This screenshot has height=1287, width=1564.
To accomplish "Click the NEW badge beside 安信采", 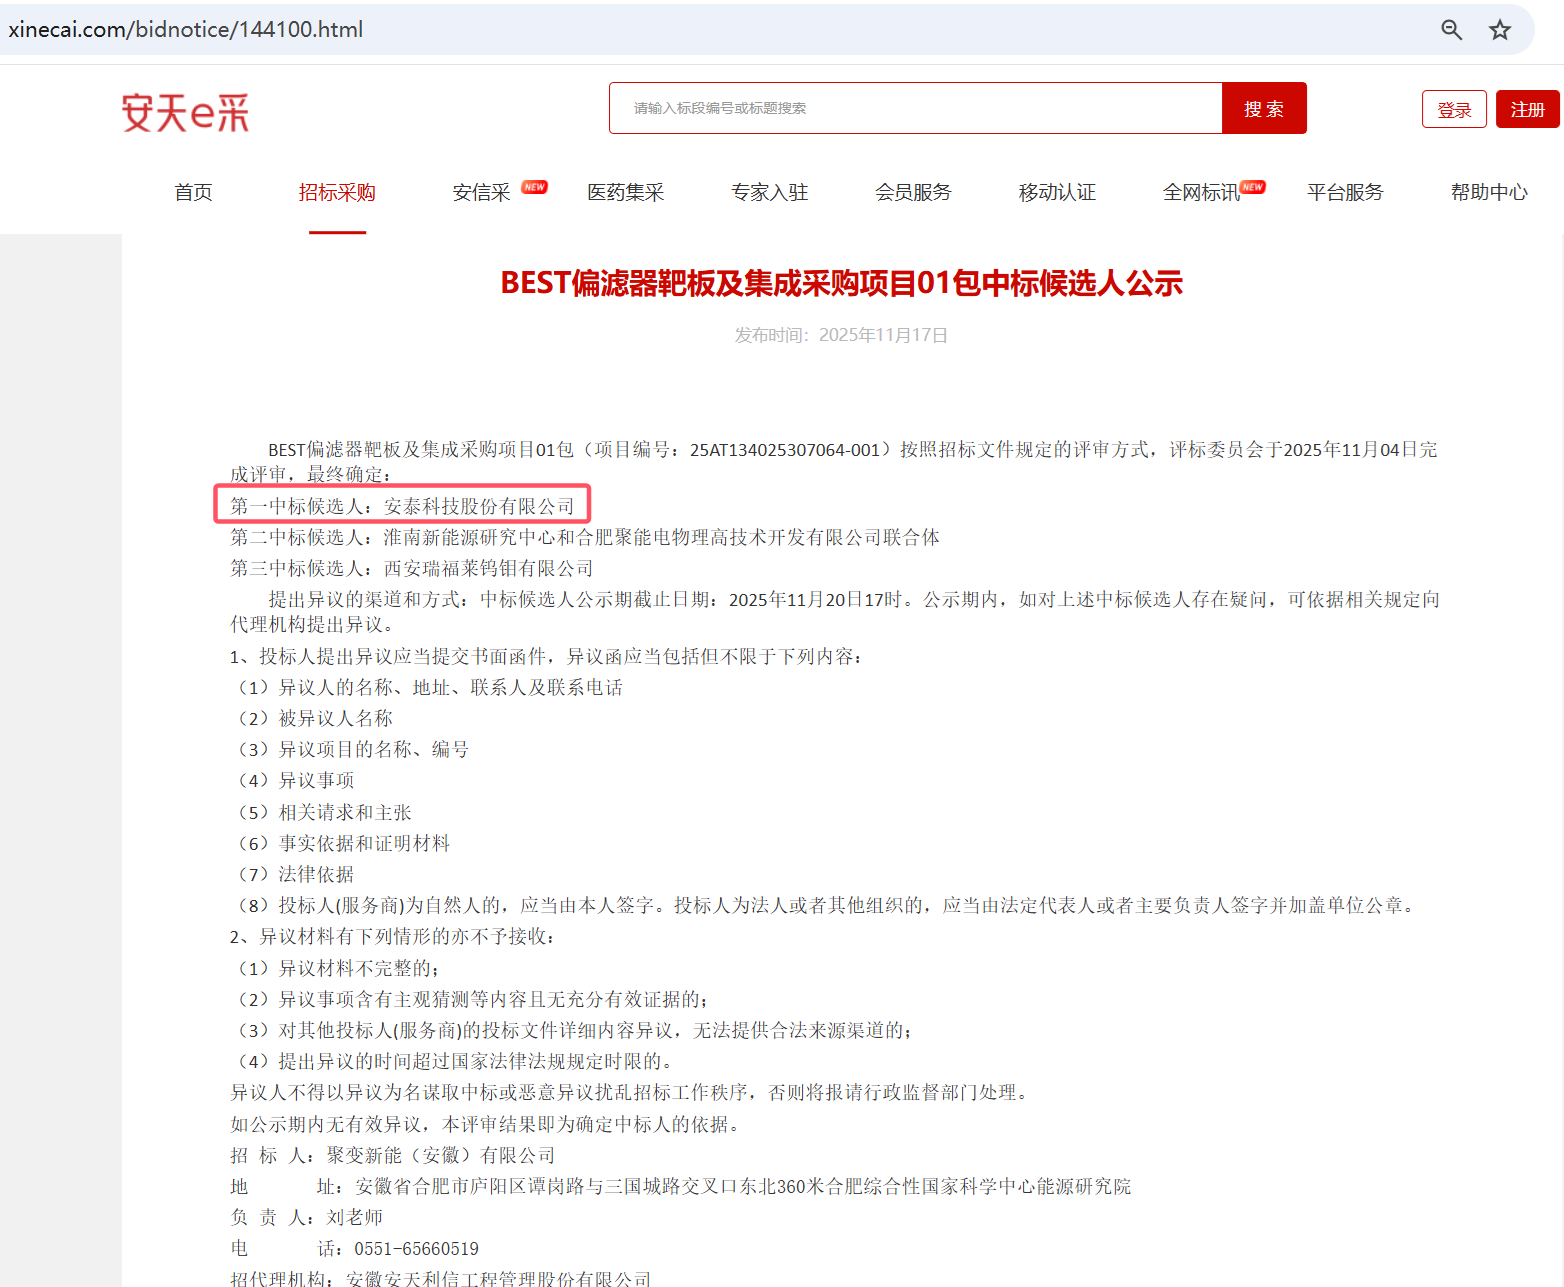I will tap(534, 187).
